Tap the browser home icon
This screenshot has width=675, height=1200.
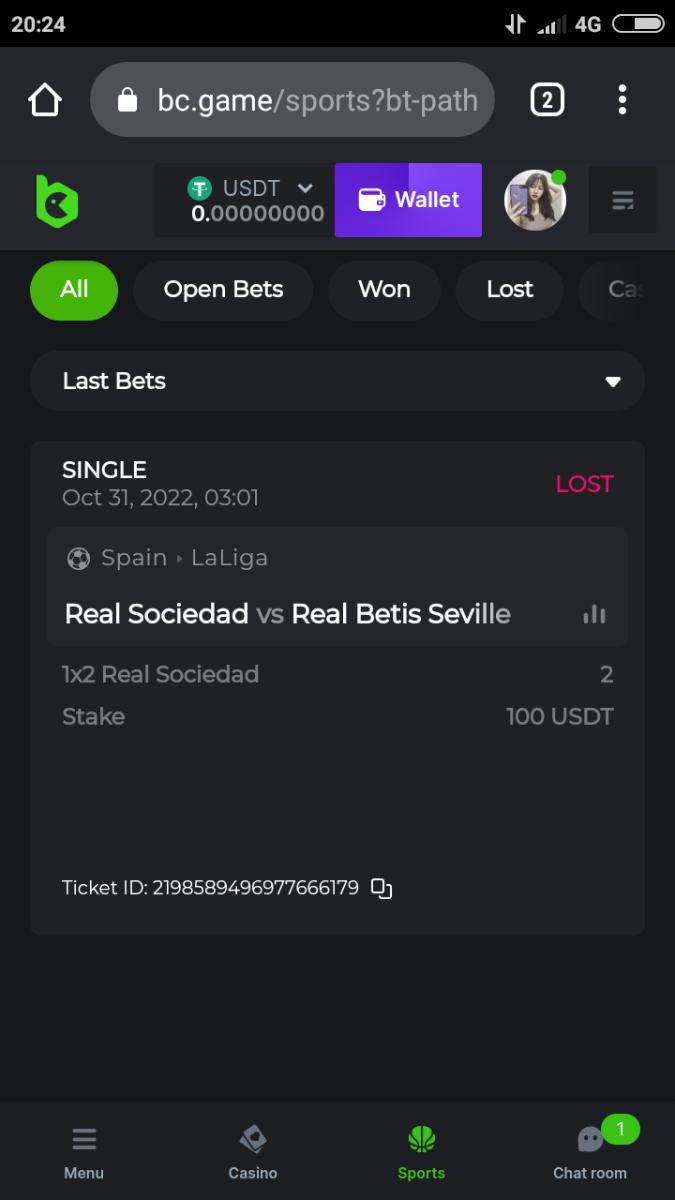click(x=45, y=100)
